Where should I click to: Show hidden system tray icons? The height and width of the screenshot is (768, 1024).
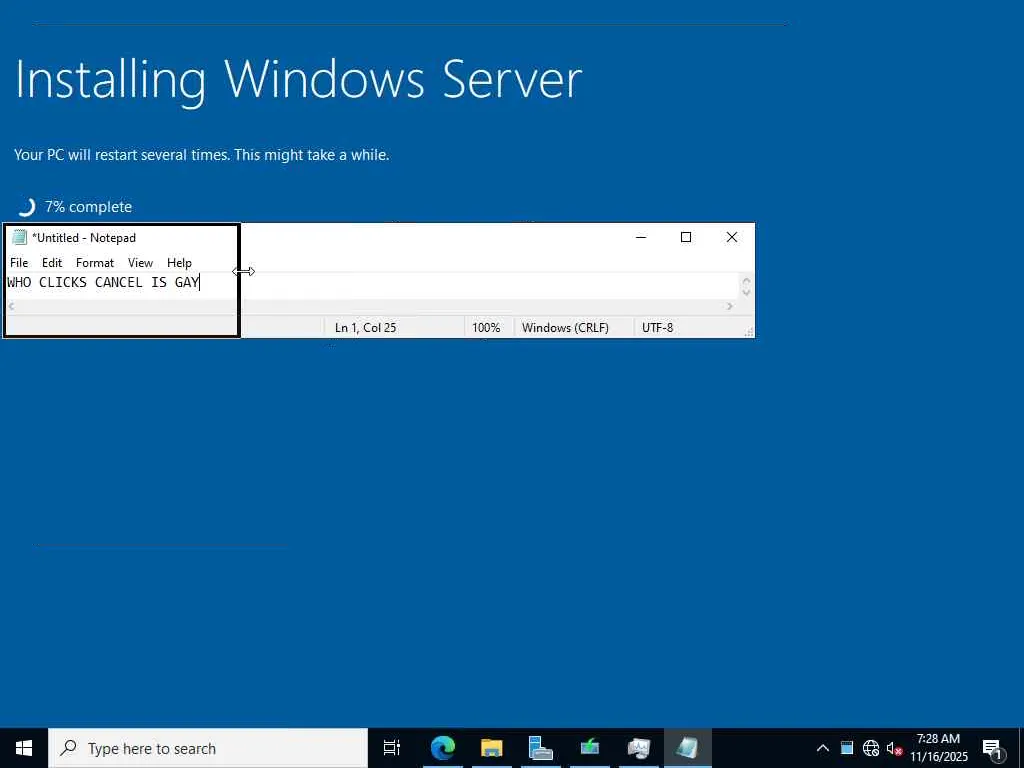coord(823,748)
